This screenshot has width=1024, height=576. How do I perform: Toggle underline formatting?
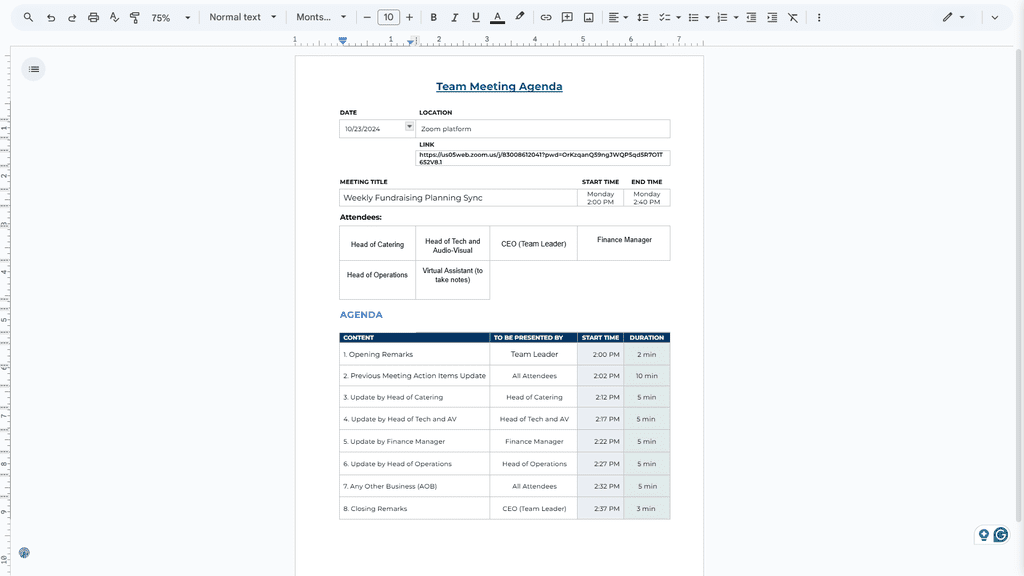[x=475, y=18]
